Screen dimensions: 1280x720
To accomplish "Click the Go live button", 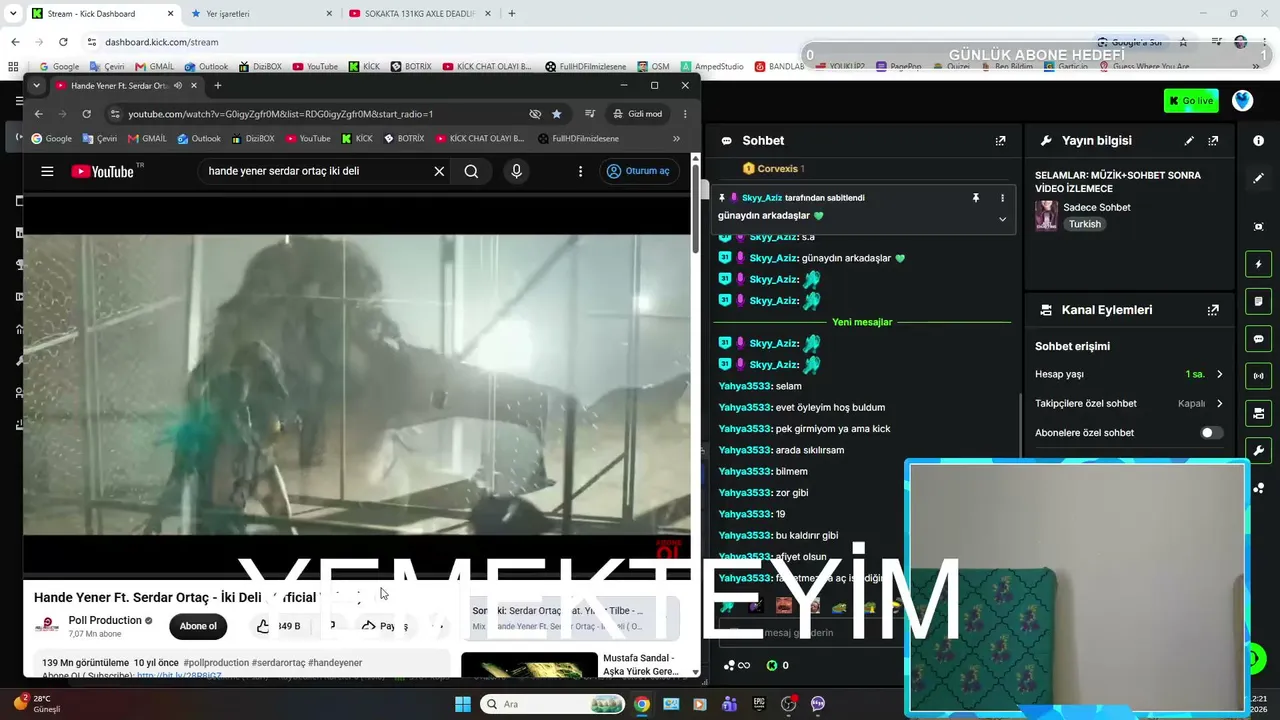I will coord(1191,101).
